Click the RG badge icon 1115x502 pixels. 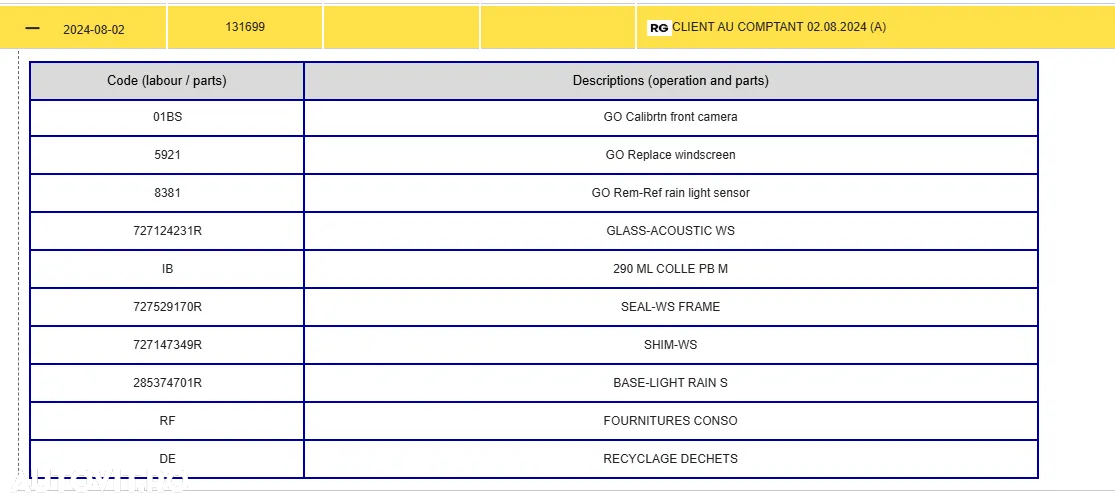pyautogui.click(x=659, y=28)
